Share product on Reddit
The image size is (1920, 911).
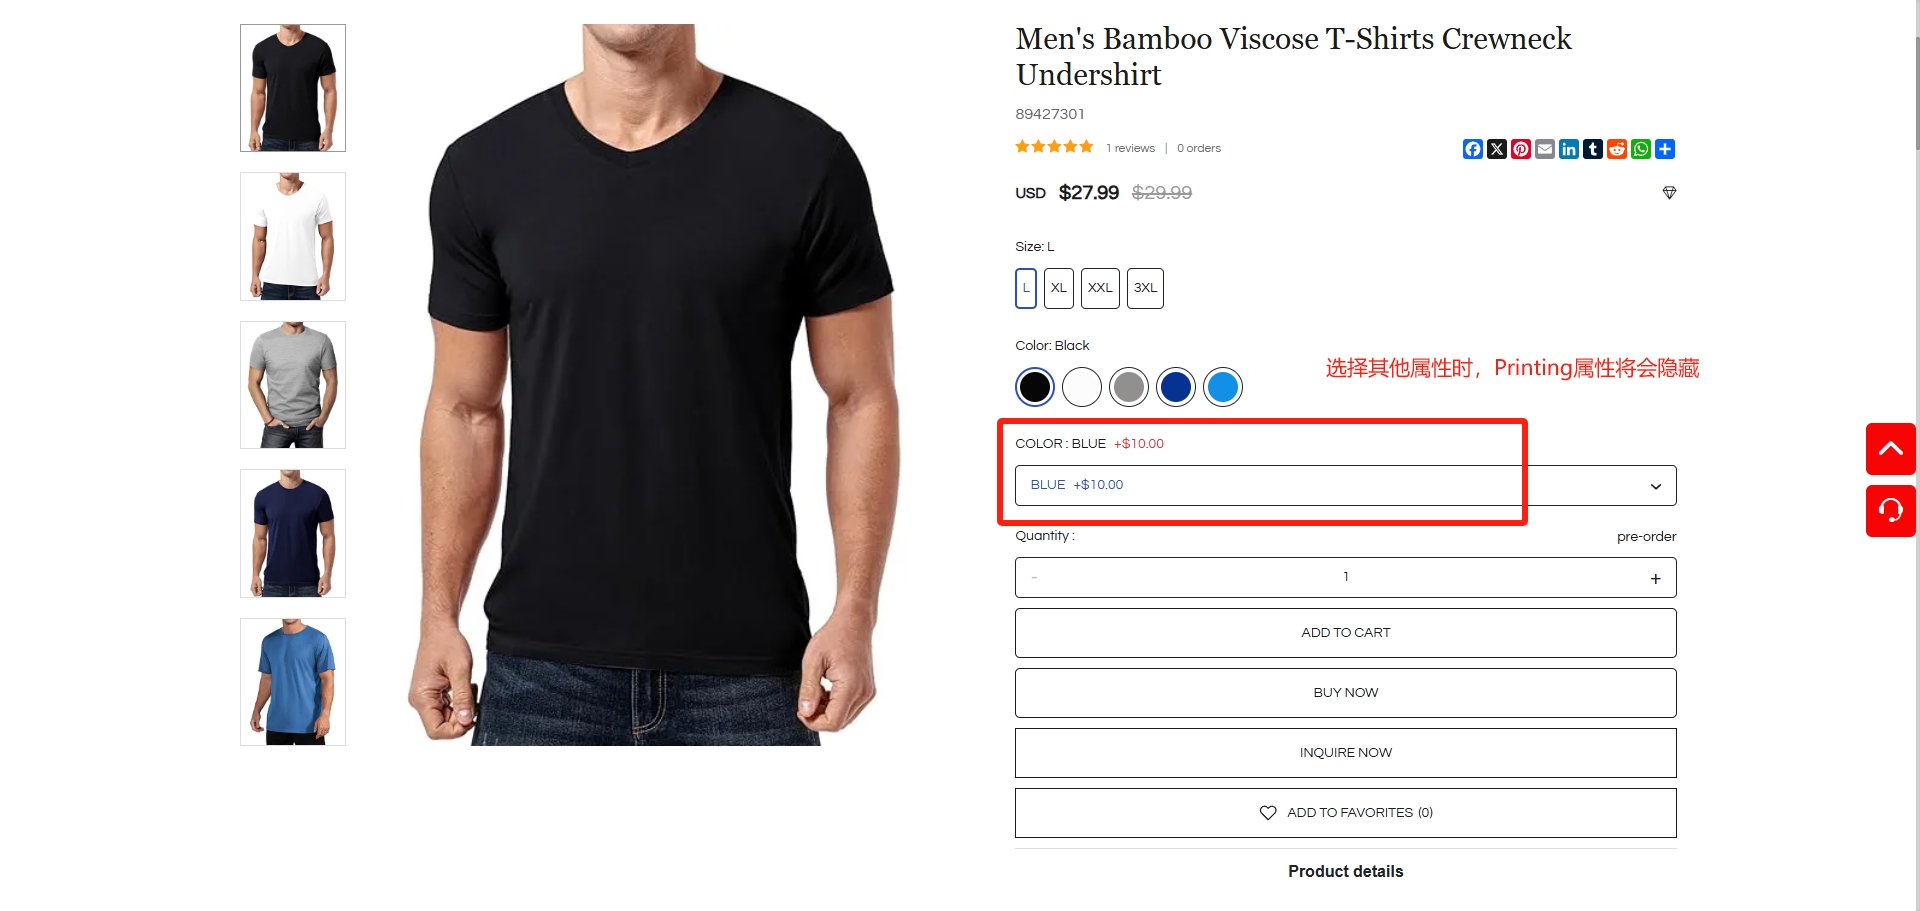pos(1616,149)
